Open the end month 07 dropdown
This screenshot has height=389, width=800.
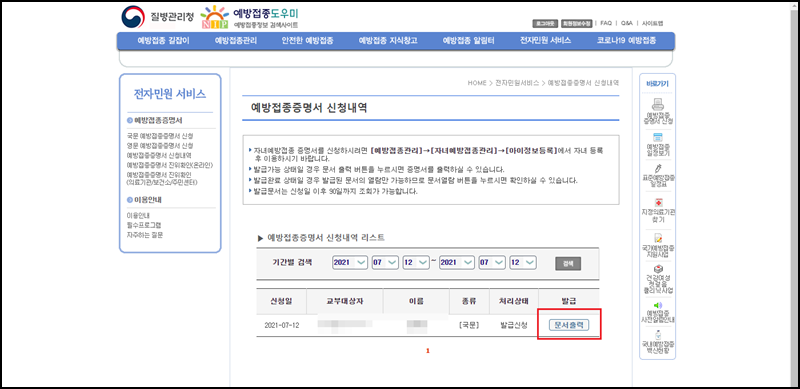pos(492,262)
